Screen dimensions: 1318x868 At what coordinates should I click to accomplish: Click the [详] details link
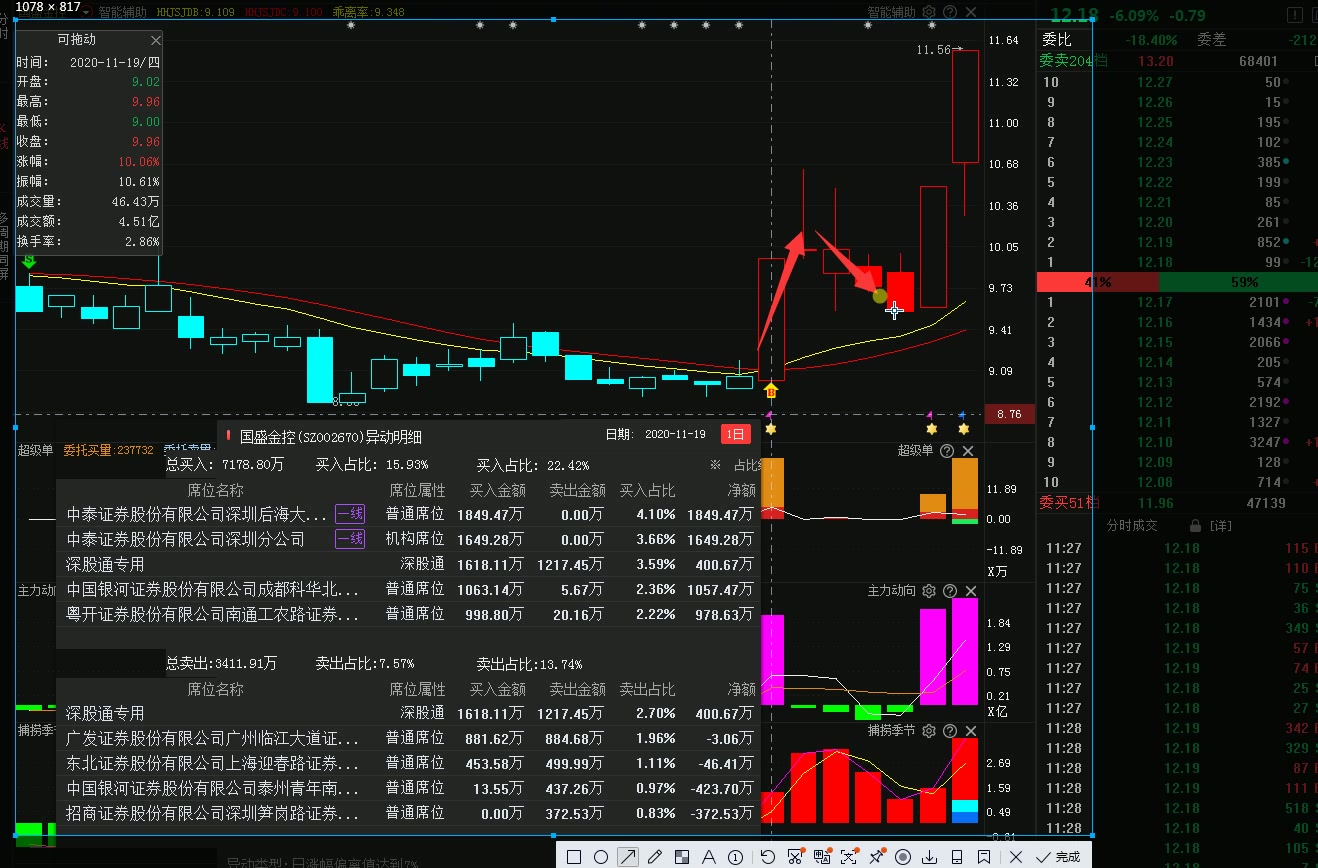(1220, 525)
